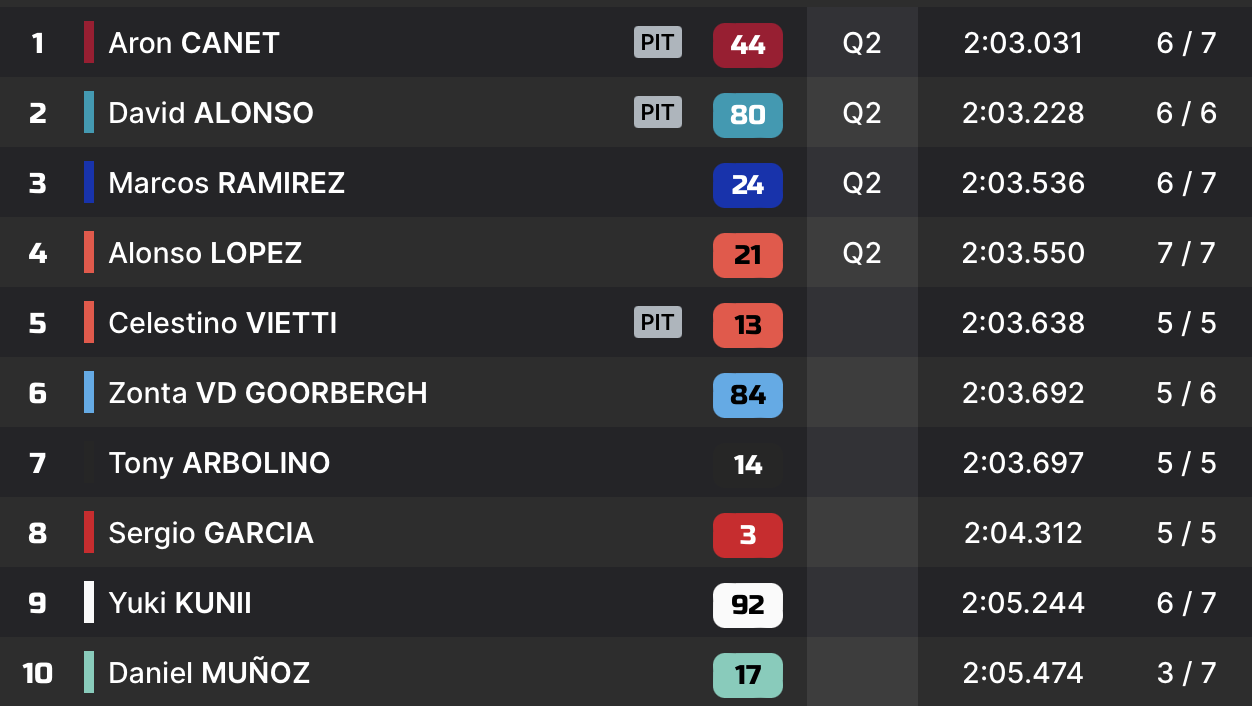Click the white team color bar by Yuki Kunii
This screenshot has width=1252, height=706.
coord(89,602)
